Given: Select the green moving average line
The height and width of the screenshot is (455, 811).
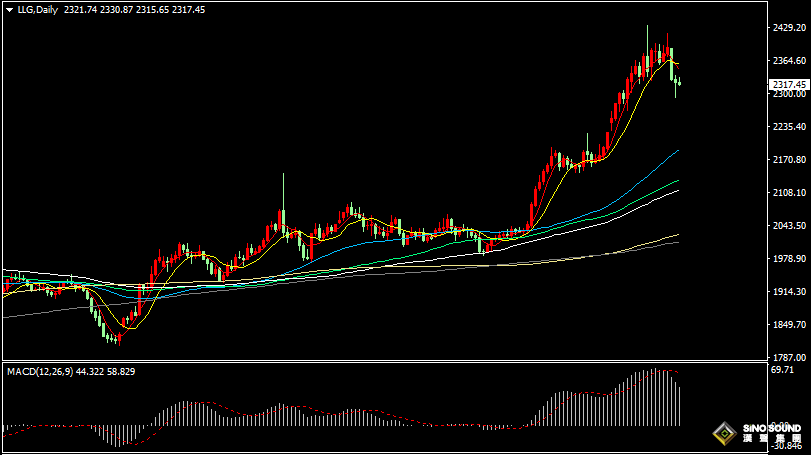Looking at the screenshot, I should [650, 195].
